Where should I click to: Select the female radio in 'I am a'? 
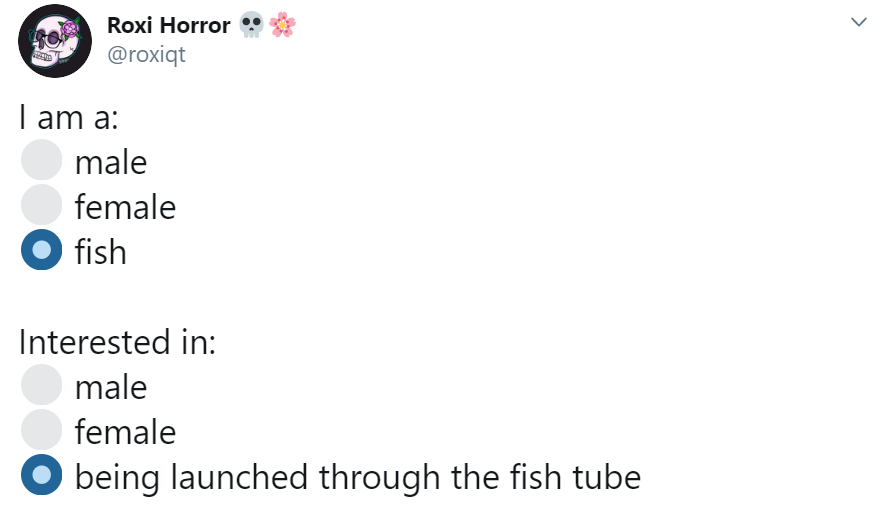41,205
